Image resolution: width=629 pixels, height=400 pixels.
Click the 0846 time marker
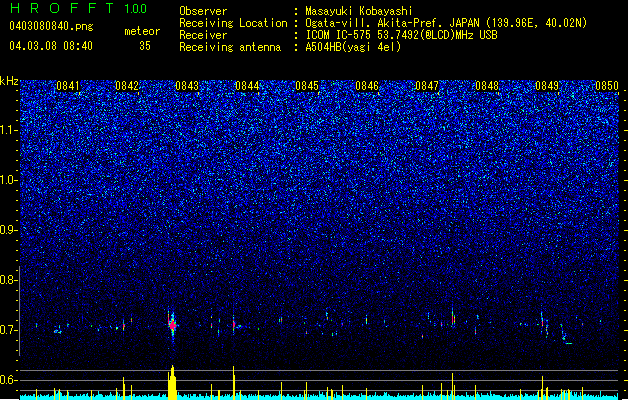click(367, 86)
